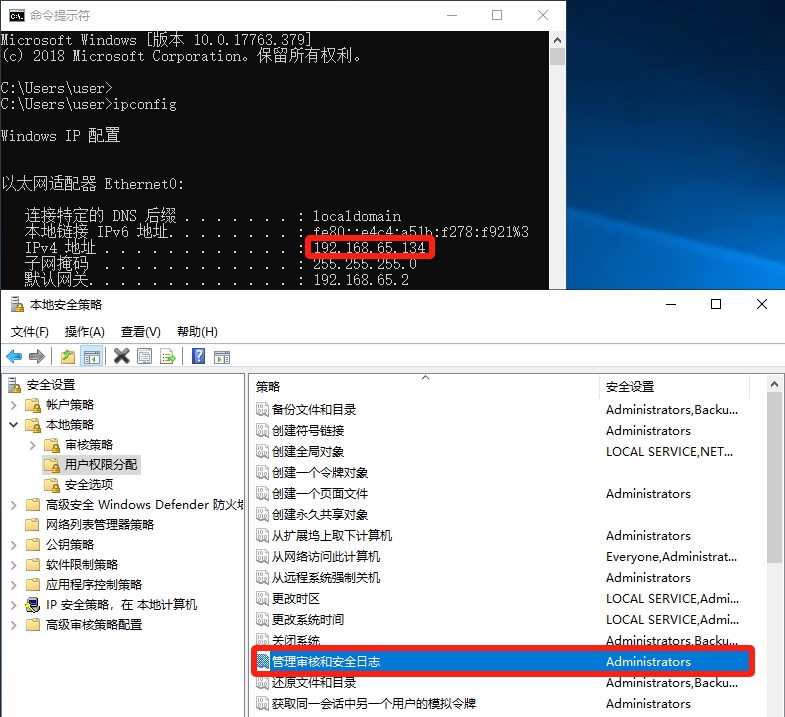Toggle the Show/Hide console tree icon

tap(92, 357)
